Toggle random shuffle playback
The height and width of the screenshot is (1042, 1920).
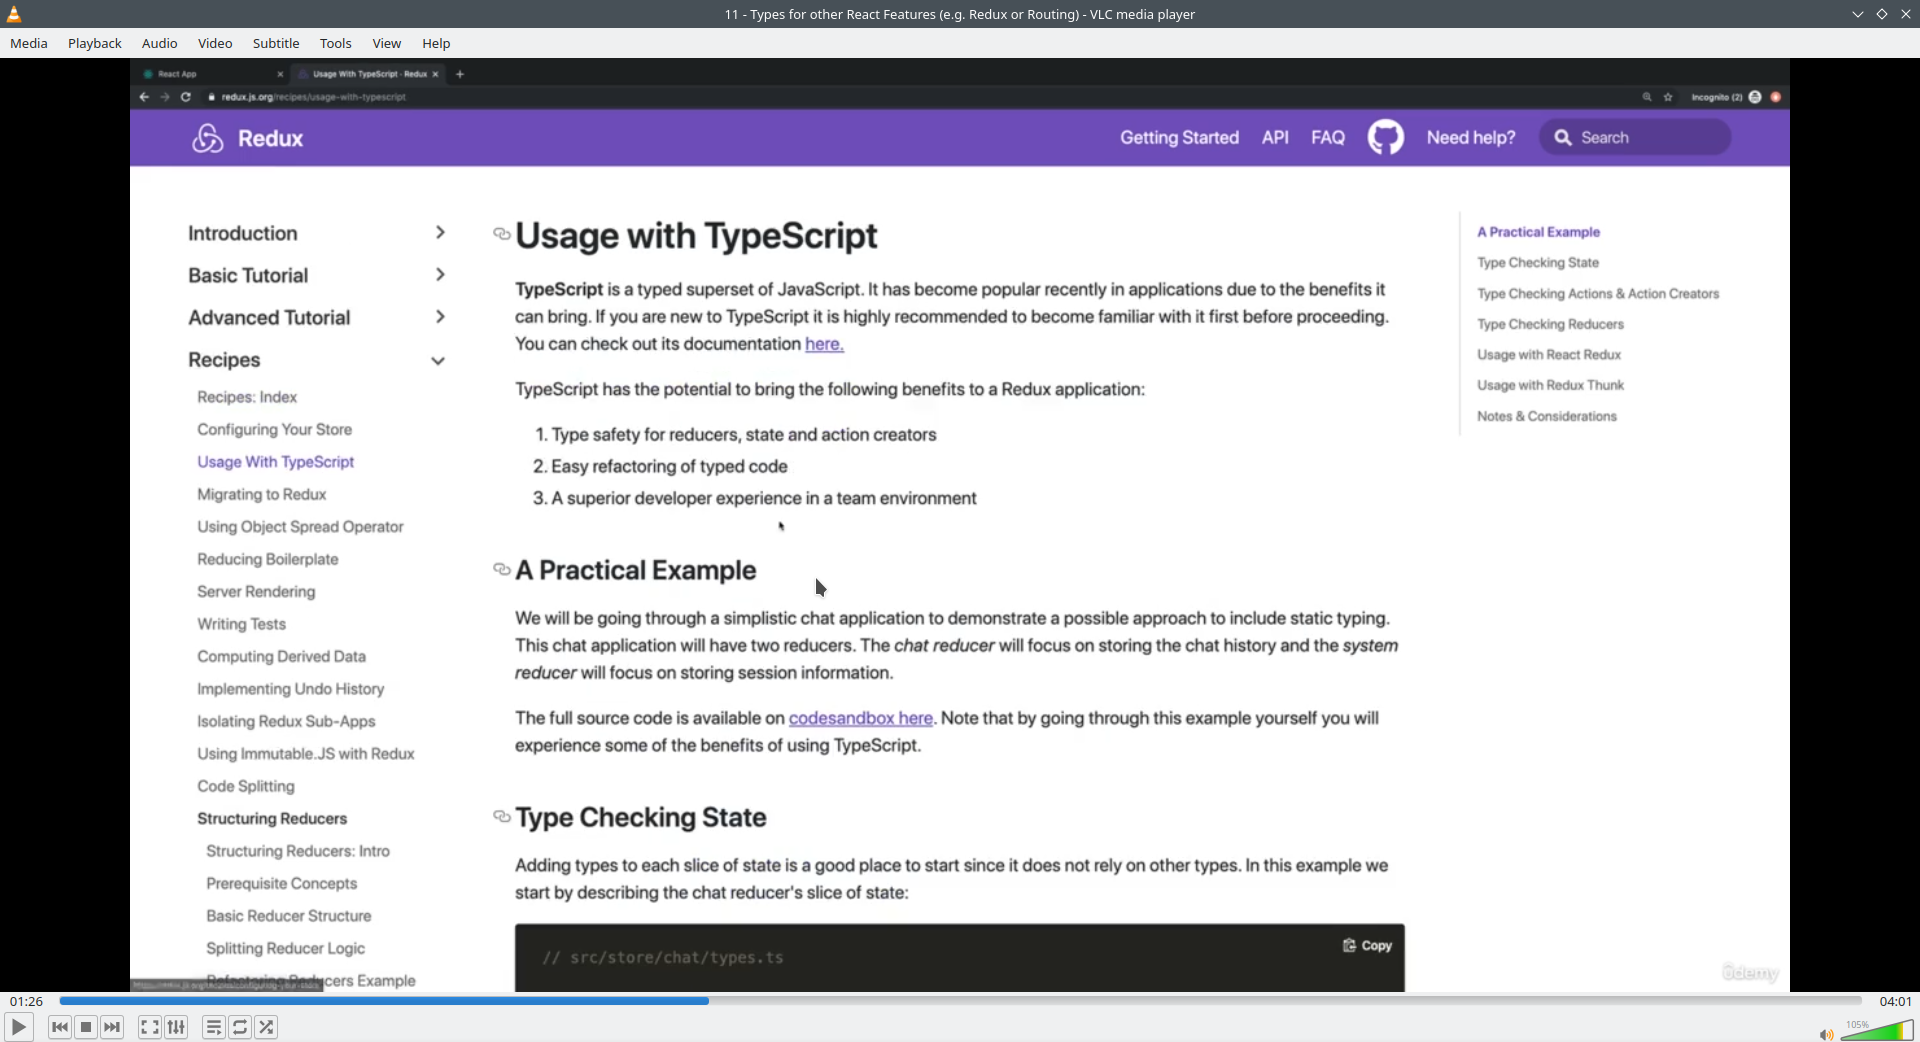[x=266, y=1027]
